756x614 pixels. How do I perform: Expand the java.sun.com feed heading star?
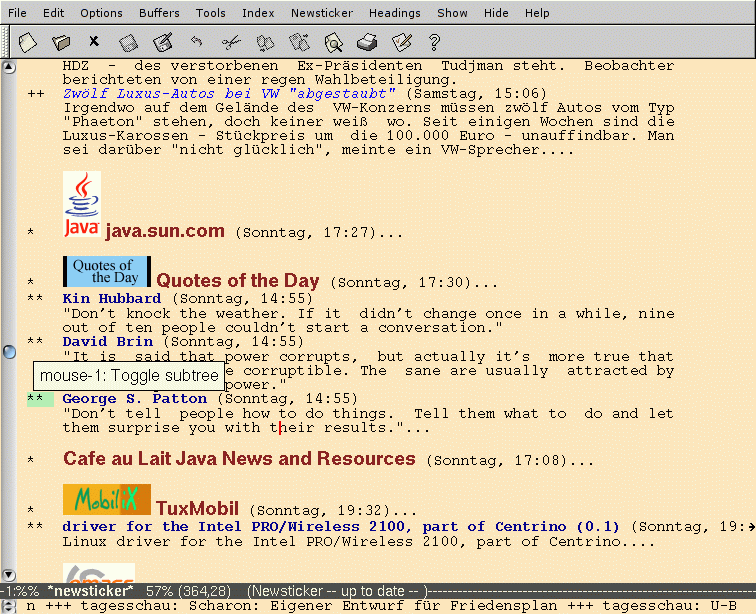coord(31,233)
